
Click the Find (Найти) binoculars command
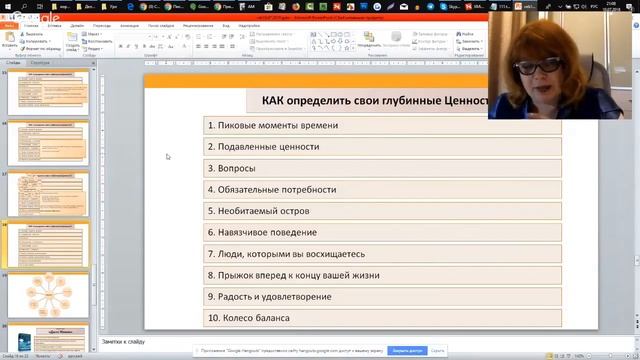(x=464, y=34)
